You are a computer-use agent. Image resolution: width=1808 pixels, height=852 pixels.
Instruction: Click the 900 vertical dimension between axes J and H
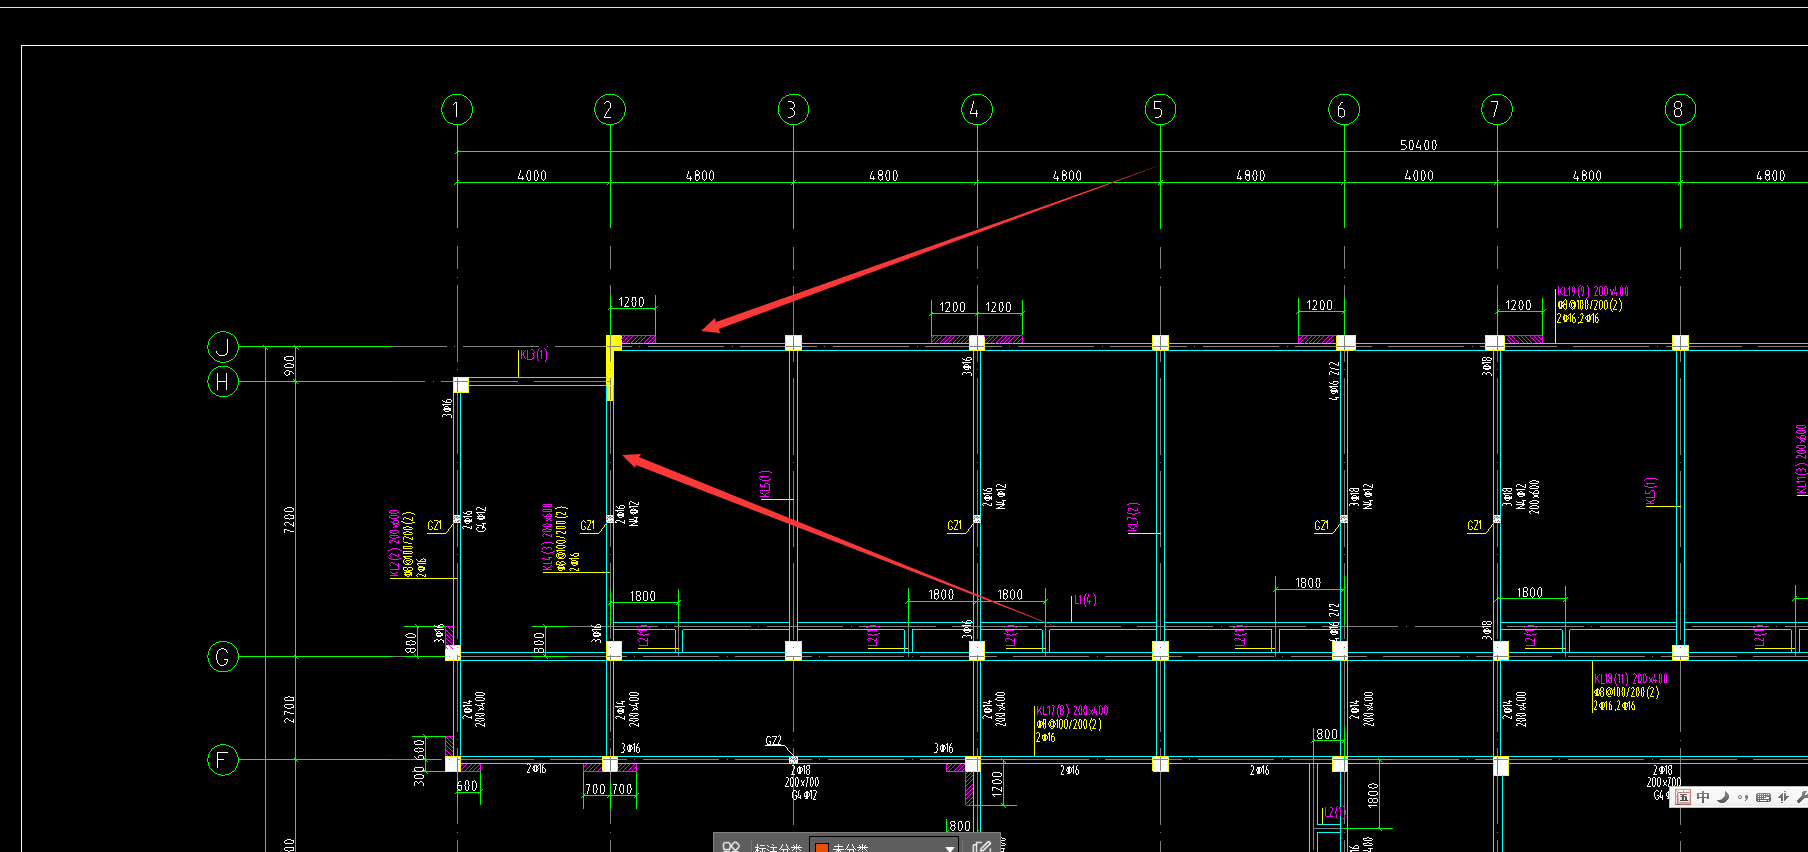click(x=289, y=366)
